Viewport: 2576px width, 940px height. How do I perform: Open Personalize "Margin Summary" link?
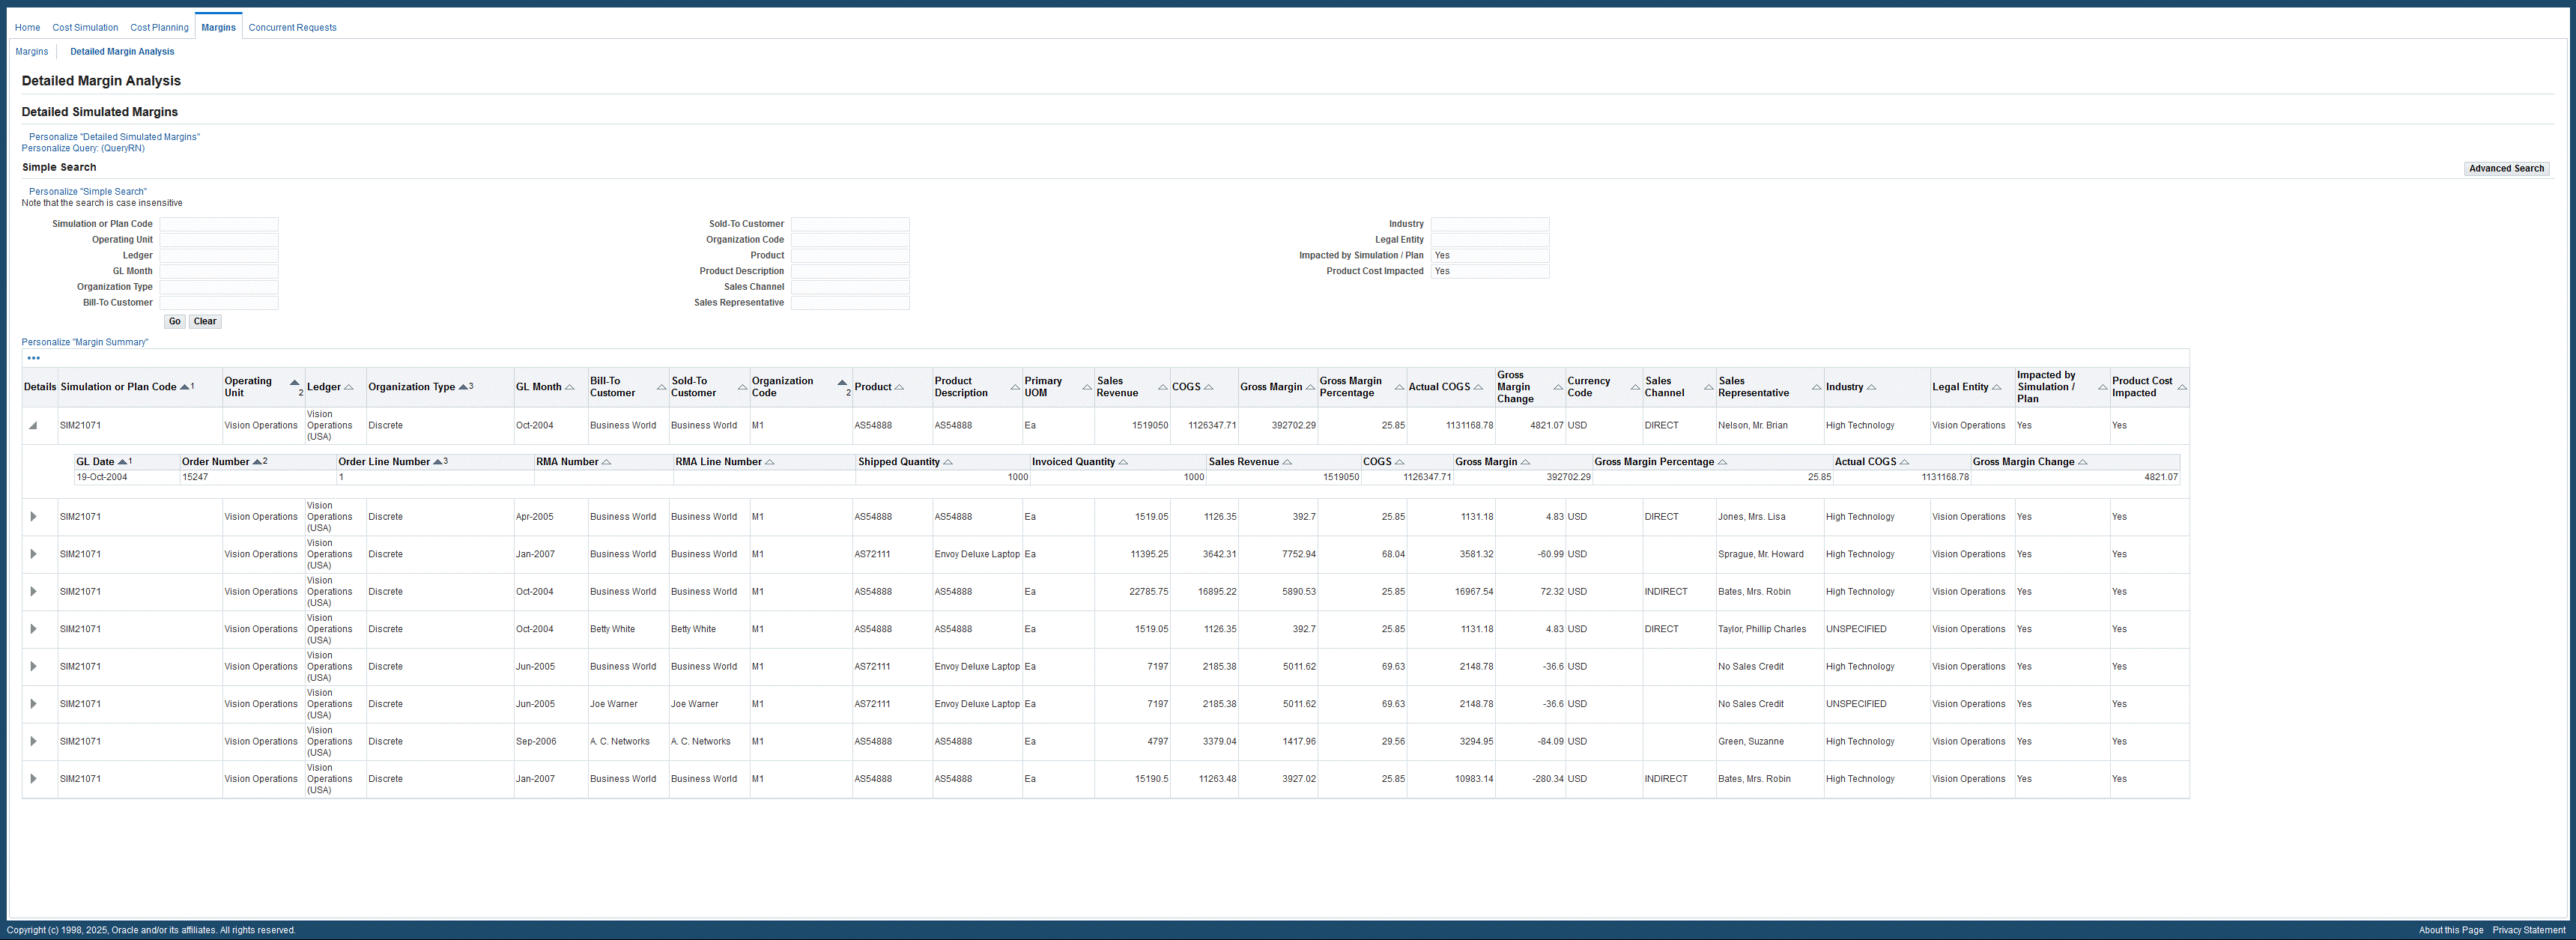pyautogui.click(x=85, y=342)
